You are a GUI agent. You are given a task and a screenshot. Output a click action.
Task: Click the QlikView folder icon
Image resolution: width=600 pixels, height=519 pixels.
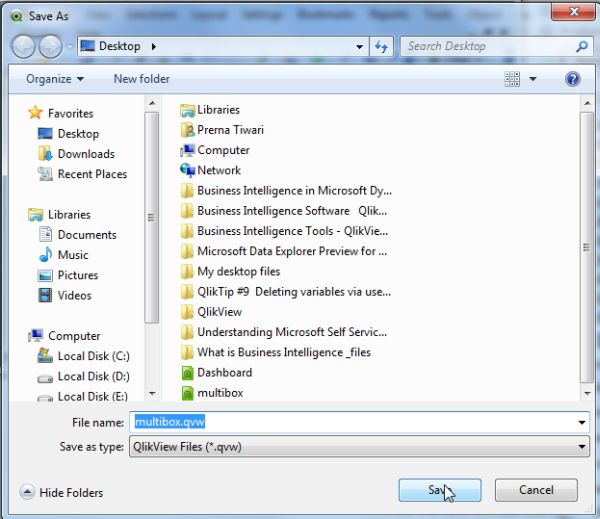click(187, 312)
